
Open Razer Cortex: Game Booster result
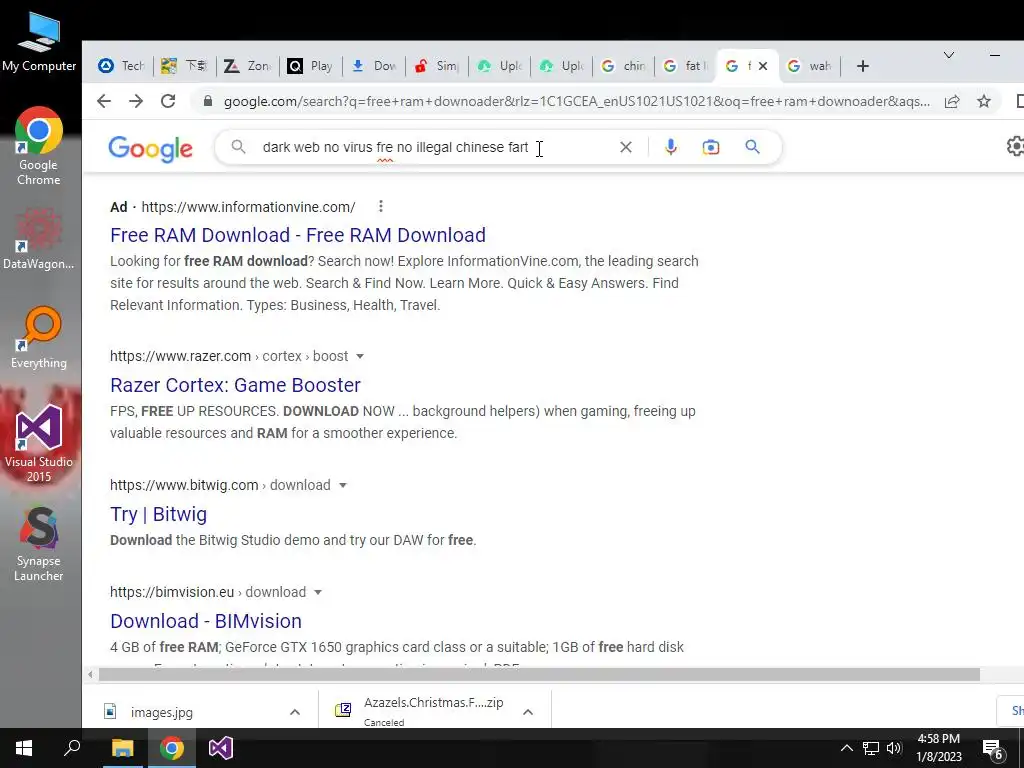(235, 385)
